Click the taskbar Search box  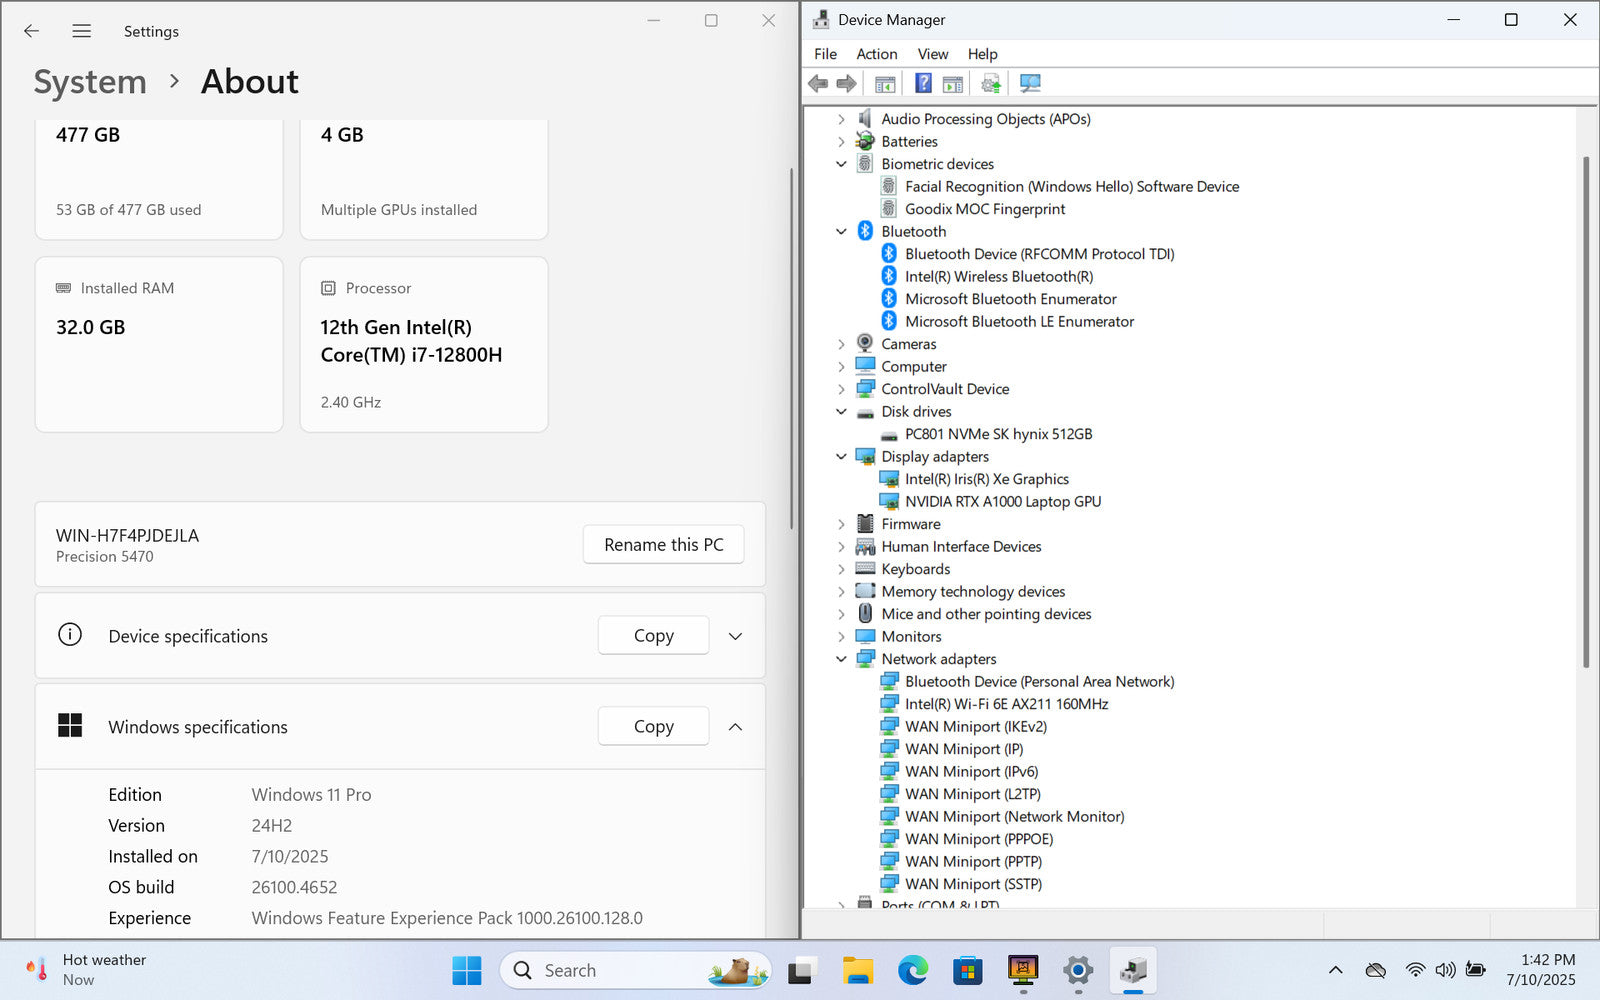(x=635, y=970)
